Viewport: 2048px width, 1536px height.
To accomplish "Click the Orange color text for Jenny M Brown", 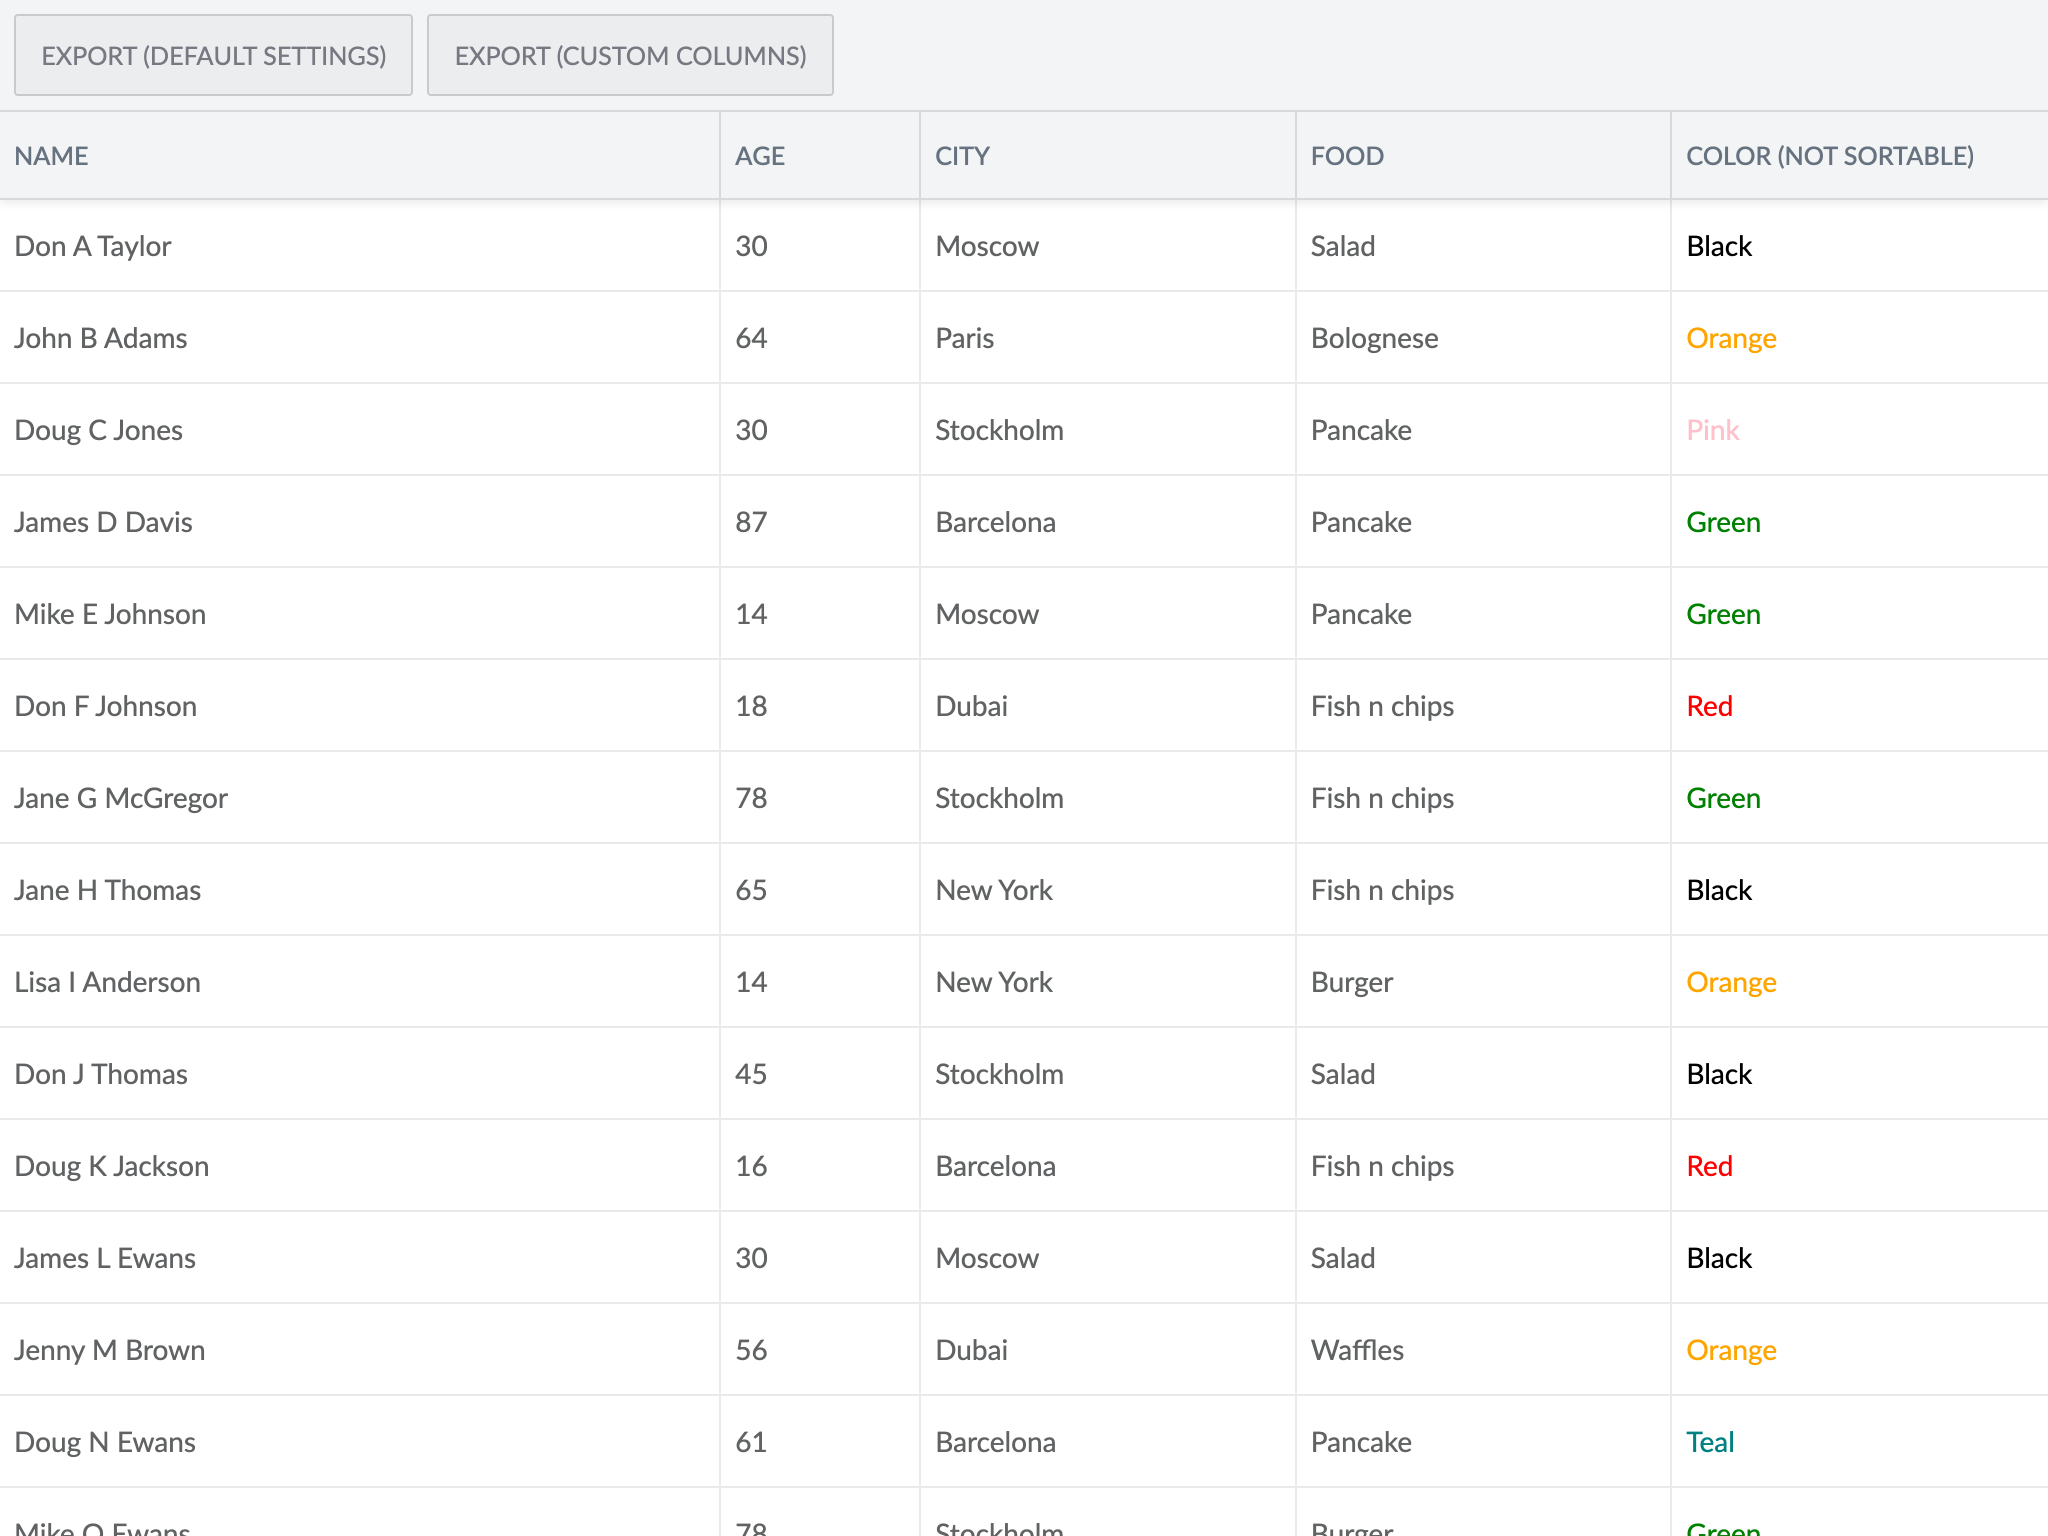I will [1731, 1350].
